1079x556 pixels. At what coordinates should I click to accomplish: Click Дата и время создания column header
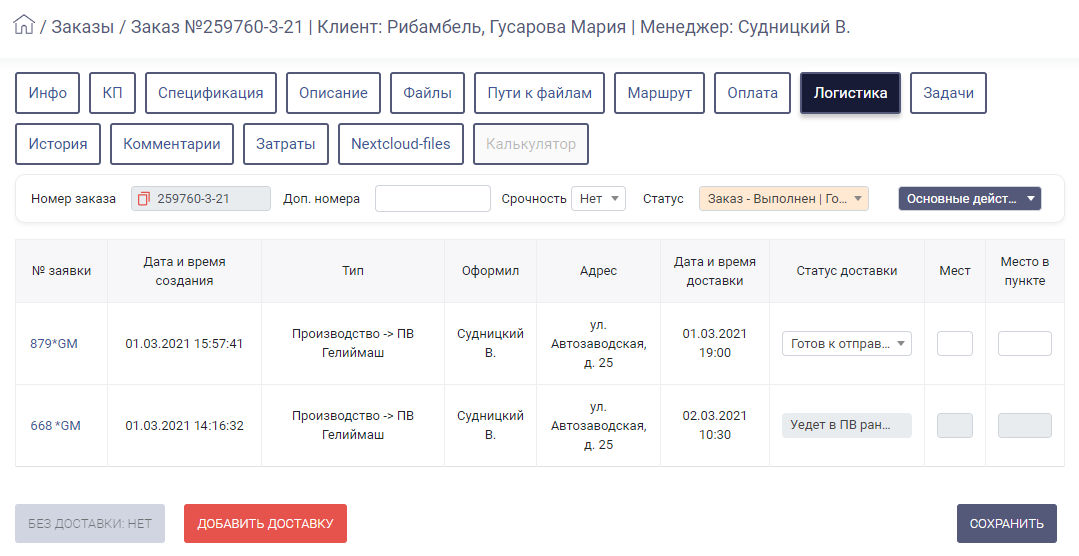[x=184, y=271]
